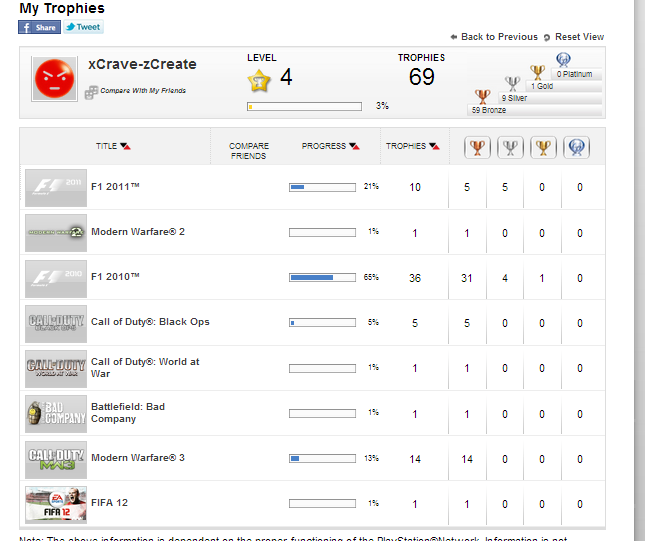Click the Reset View link
The height and width of the screenshot is (541, 645).
(x=578, y=37)
